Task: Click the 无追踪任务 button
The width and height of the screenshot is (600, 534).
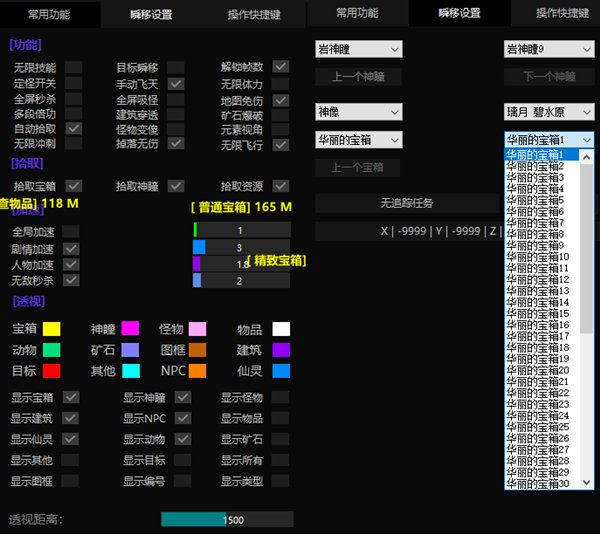Action: [x=407, y=203]
